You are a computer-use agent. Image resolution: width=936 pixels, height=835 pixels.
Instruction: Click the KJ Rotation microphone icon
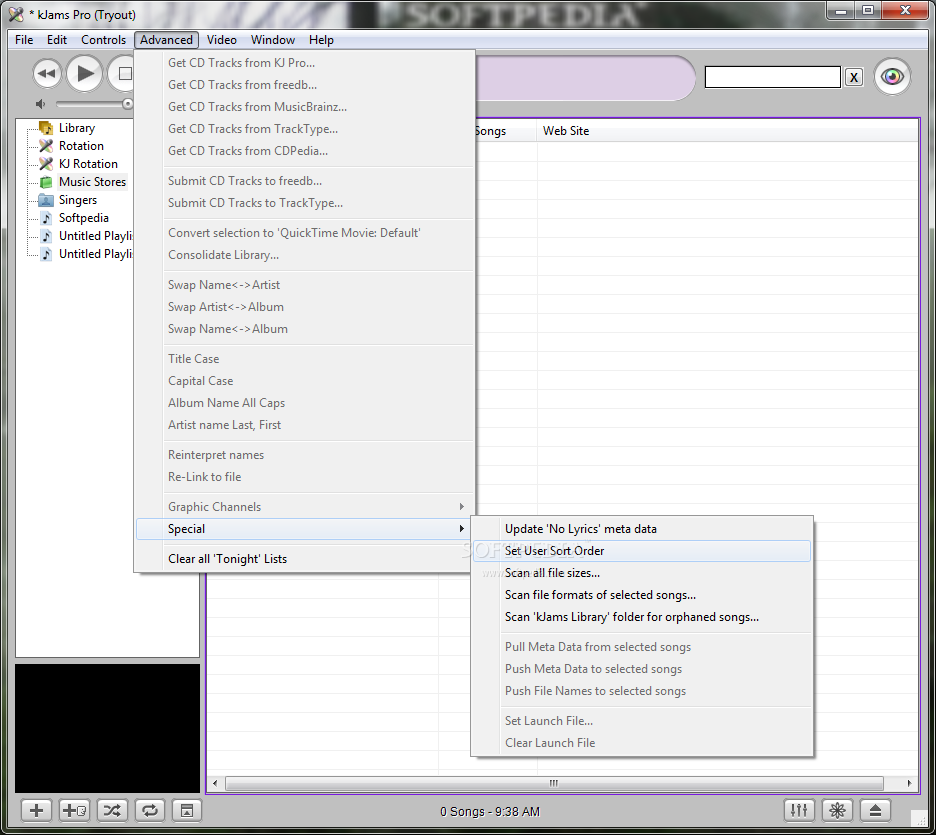coord(46,164)
